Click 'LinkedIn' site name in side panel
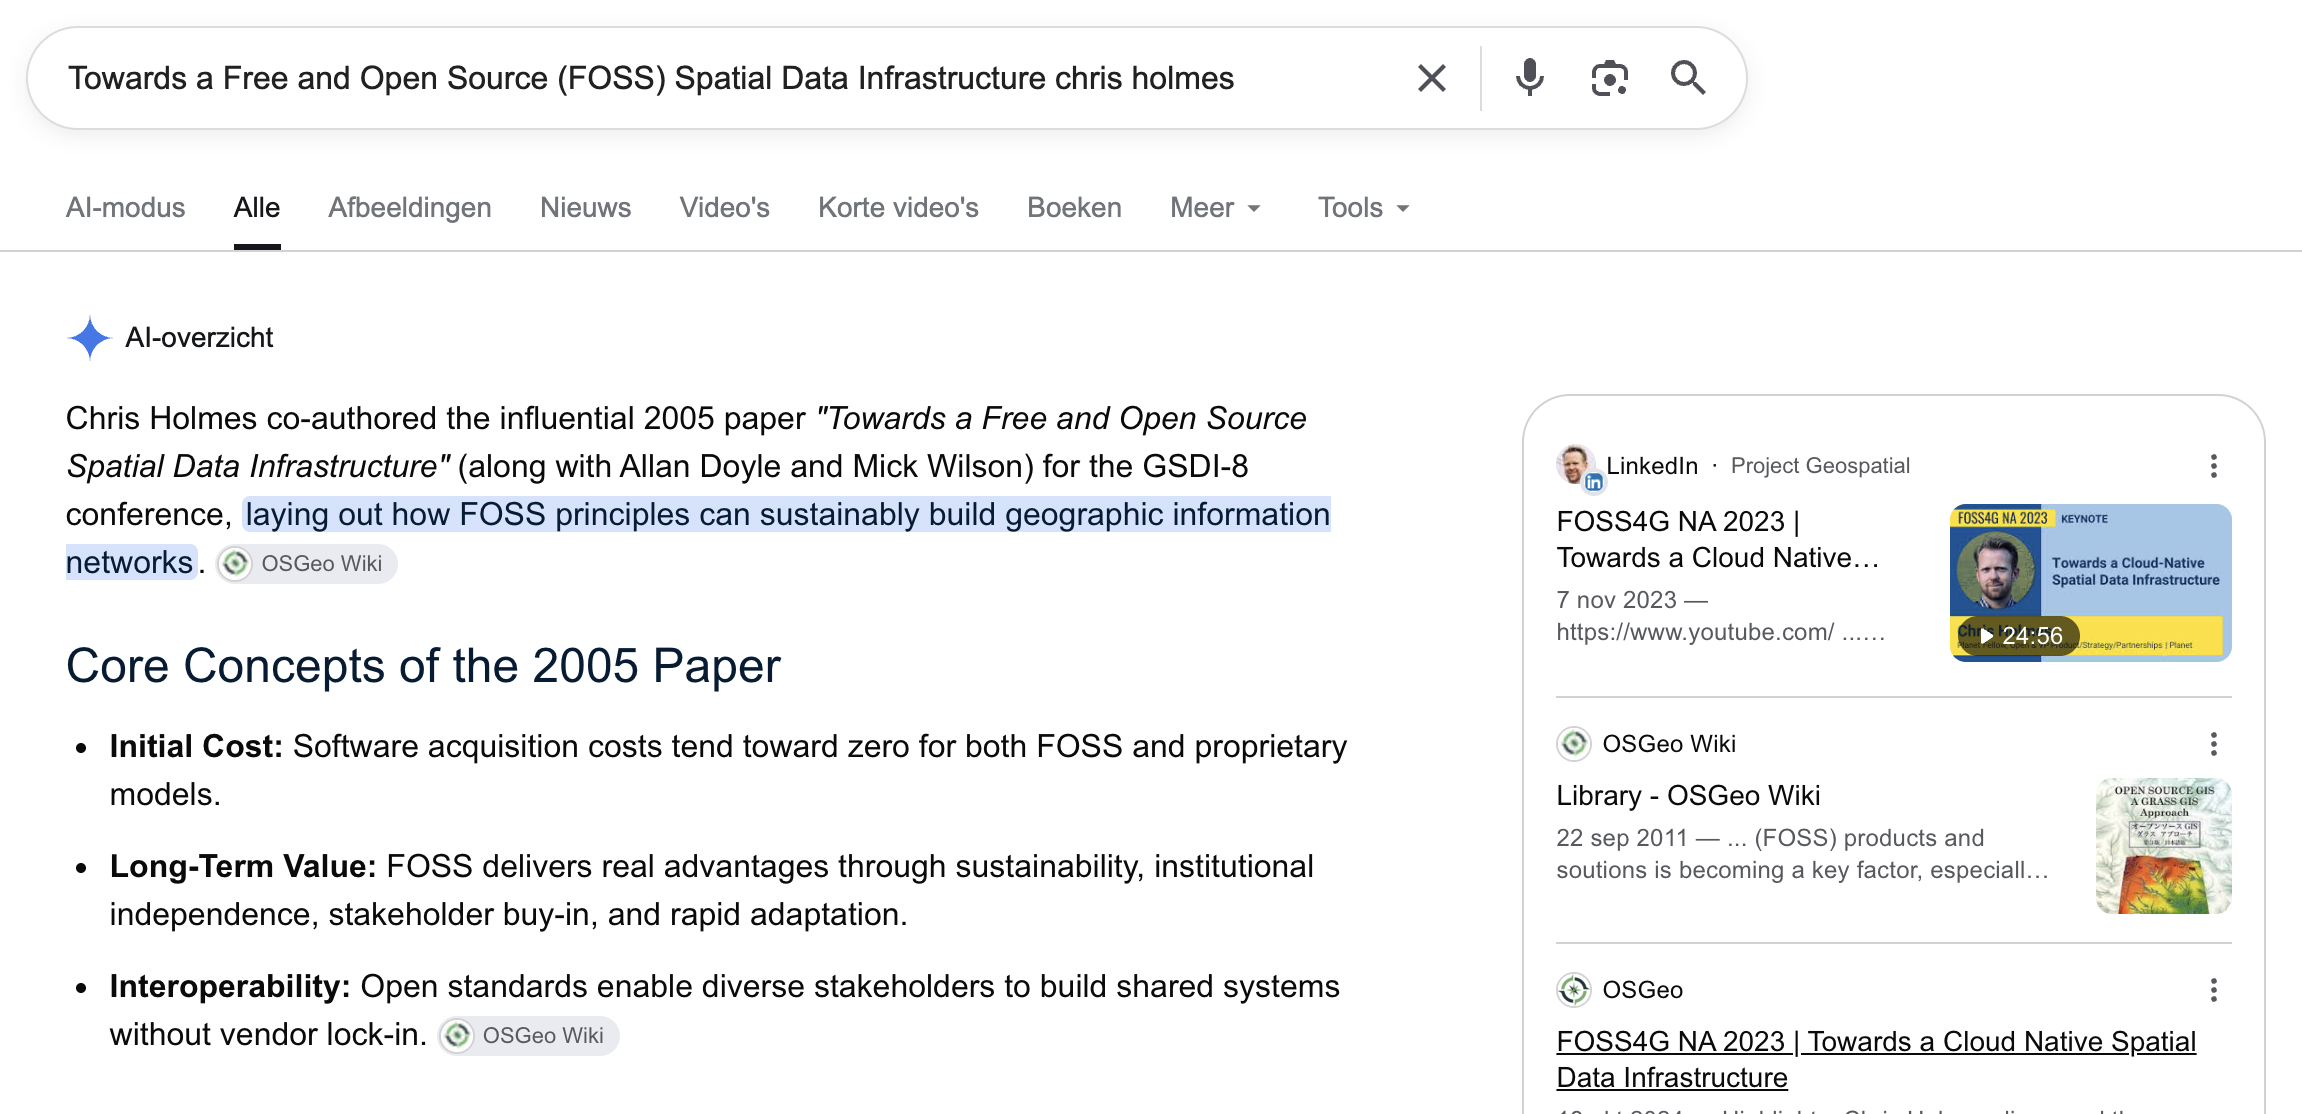The height and width of the screenshot is (1114, 2302). 1652,466
